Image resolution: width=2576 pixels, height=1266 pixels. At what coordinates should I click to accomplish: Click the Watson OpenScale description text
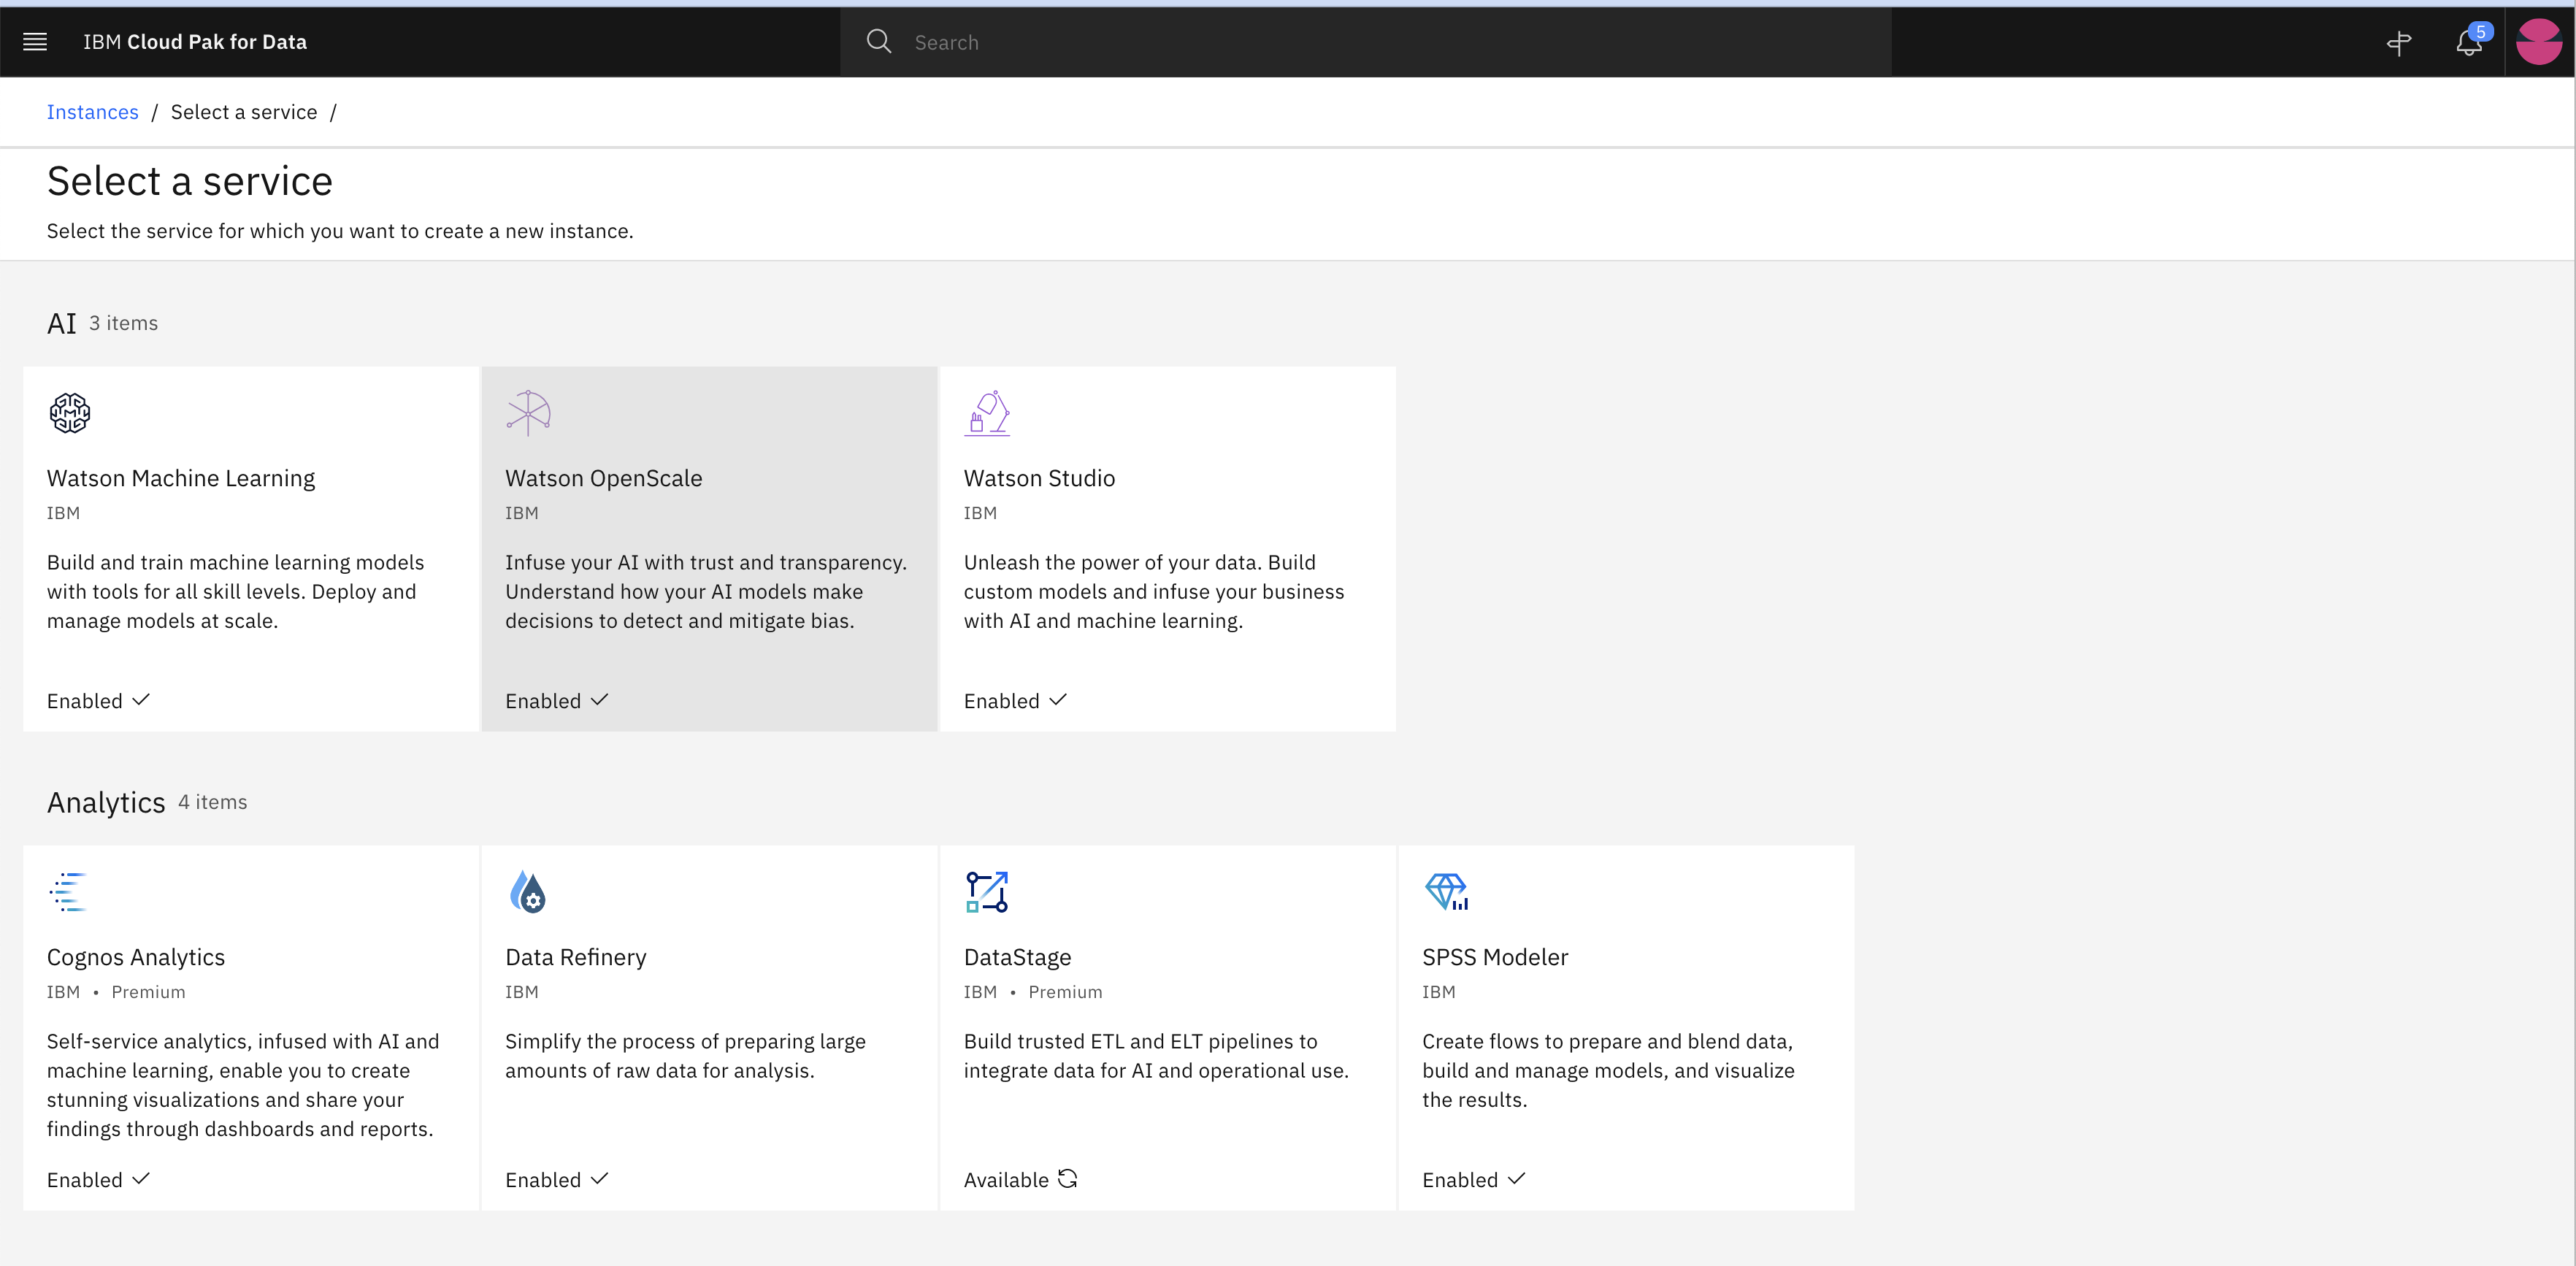pos(706,591)
